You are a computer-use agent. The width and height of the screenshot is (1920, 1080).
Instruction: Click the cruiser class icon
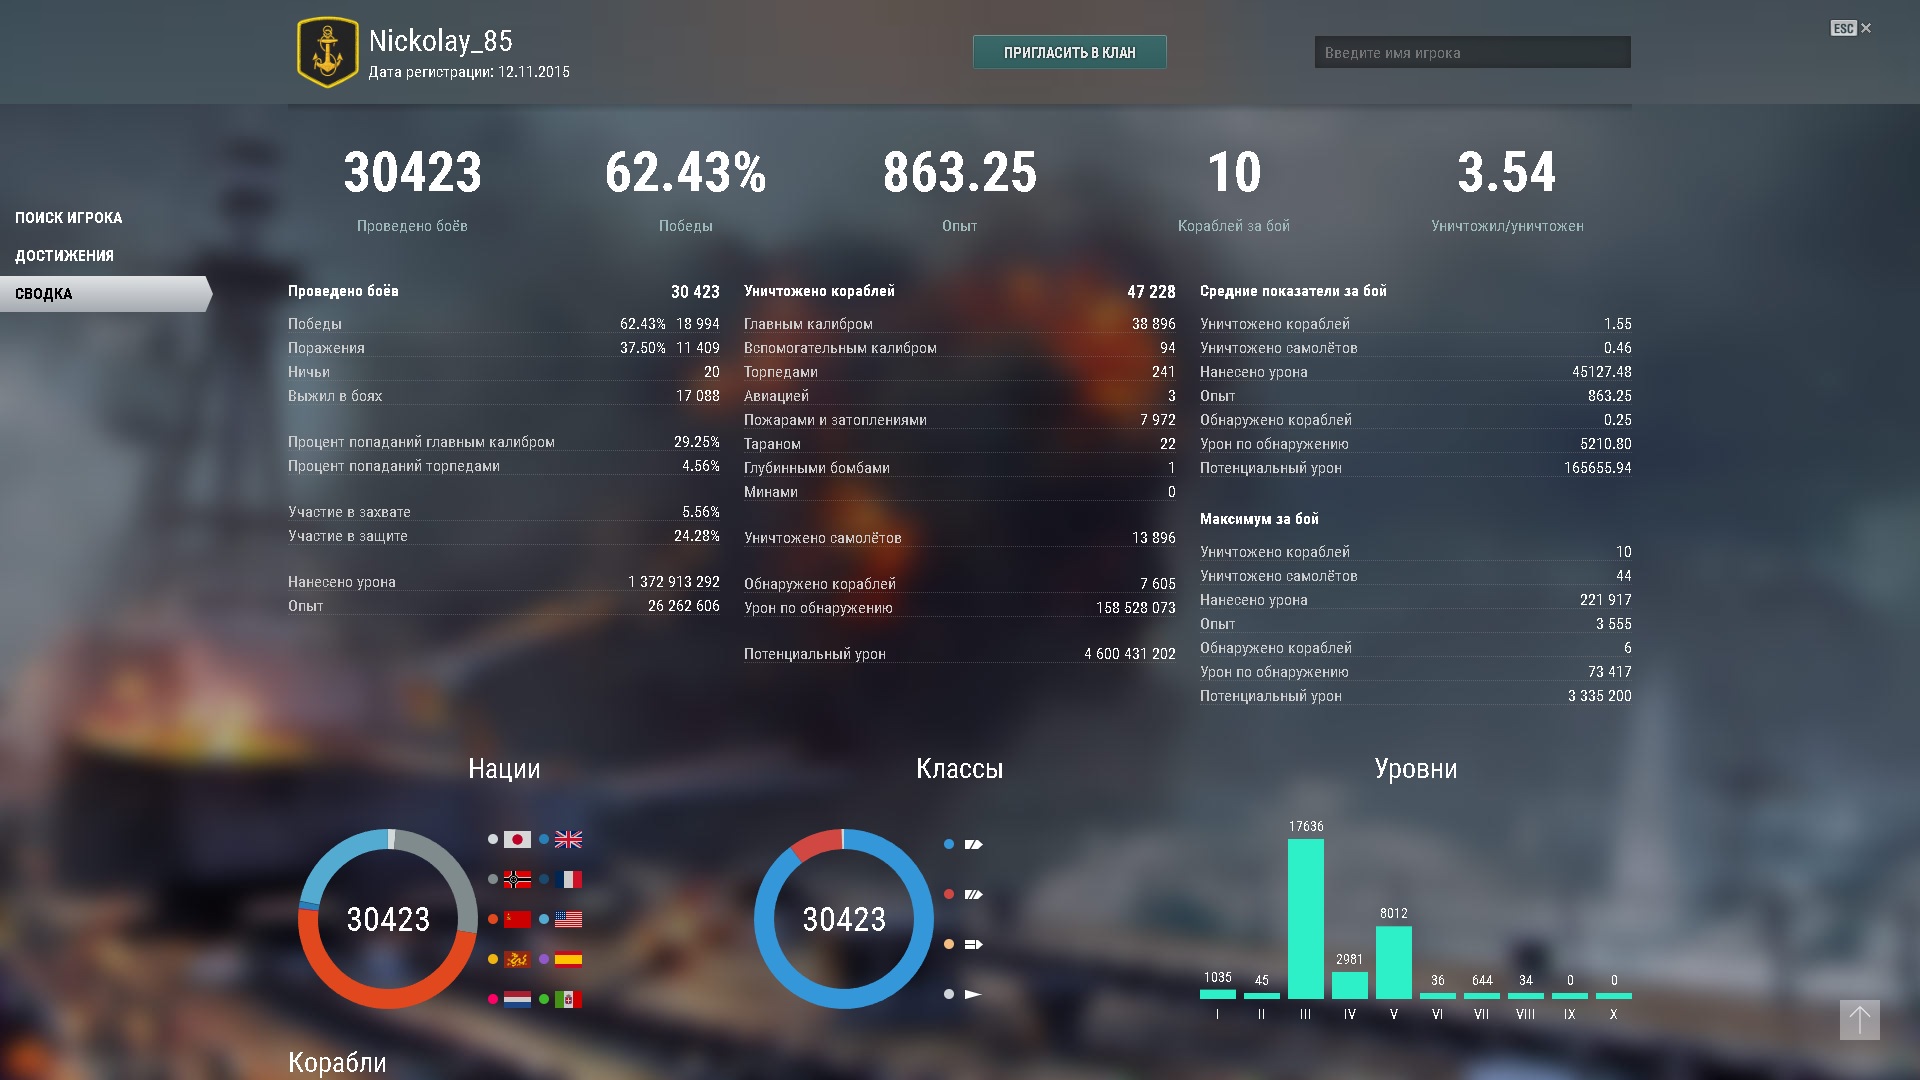click(x=973, y=845)
